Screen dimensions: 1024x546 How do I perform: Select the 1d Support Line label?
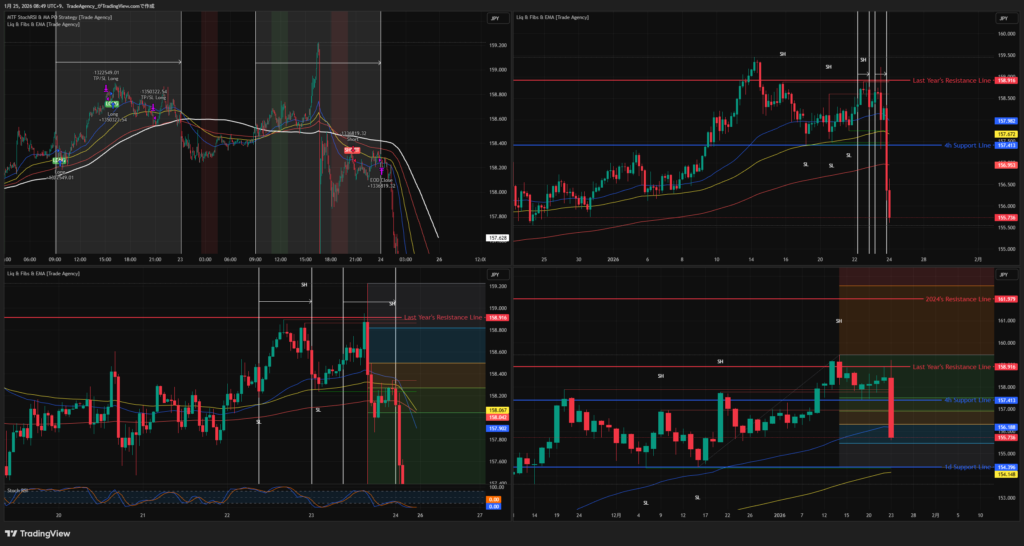966,467
